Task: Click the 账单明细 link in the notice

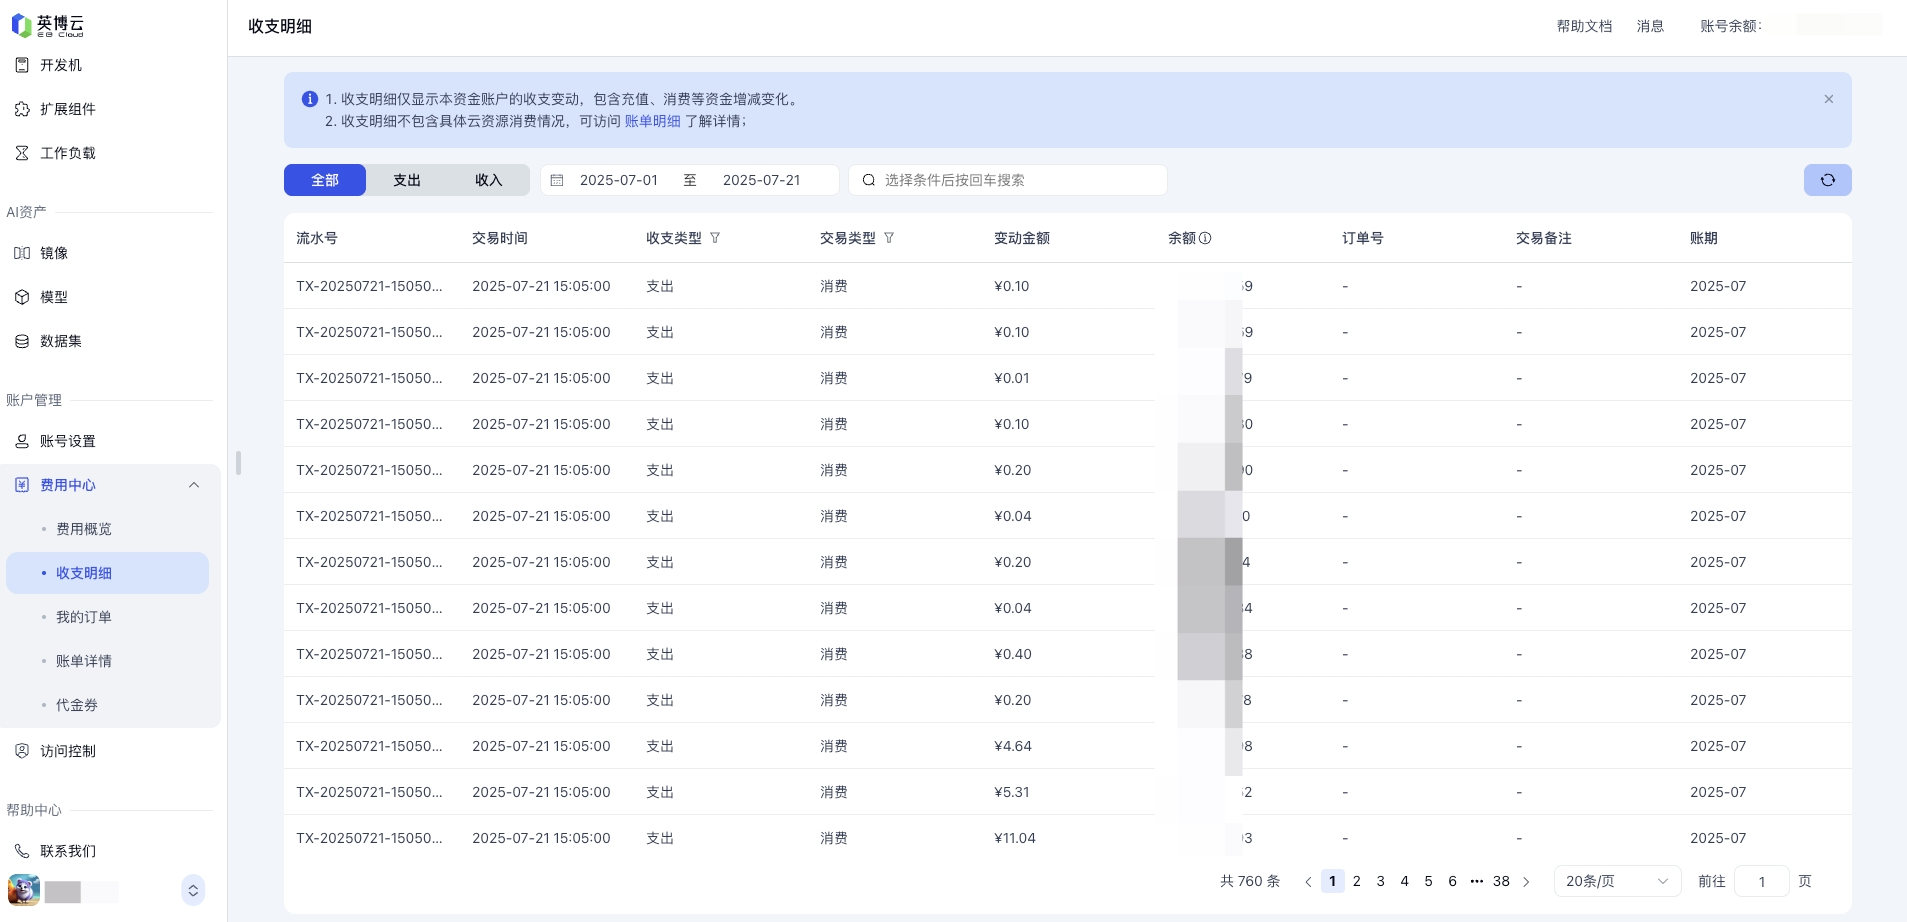Action: click(652, 121)
